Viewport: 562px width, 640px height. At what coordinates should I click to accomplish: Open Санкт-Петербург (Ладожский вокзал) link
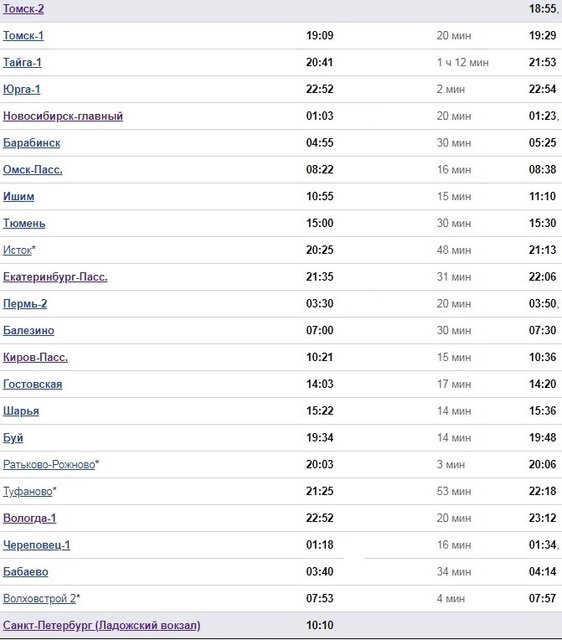click(x=102, y=625)
